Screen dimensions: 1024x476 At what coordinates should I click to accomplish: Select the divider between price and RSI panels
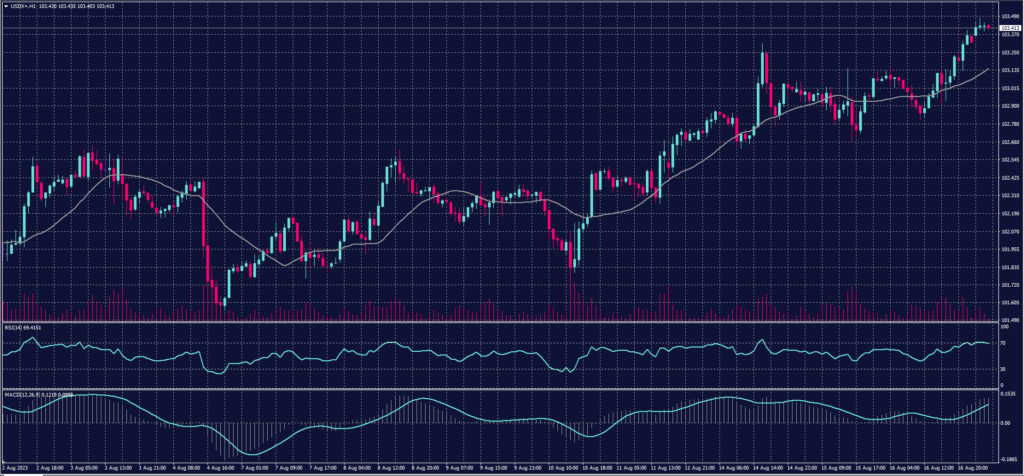(x=500, y=323)
